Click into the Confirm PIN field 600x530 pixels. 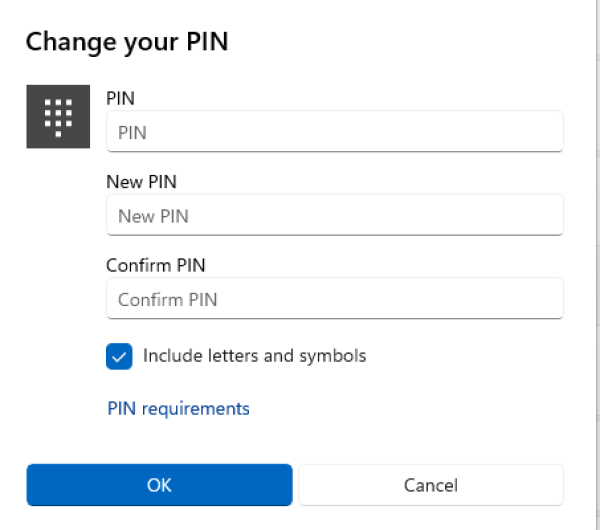pyautogui.click(x=335, y=298)
